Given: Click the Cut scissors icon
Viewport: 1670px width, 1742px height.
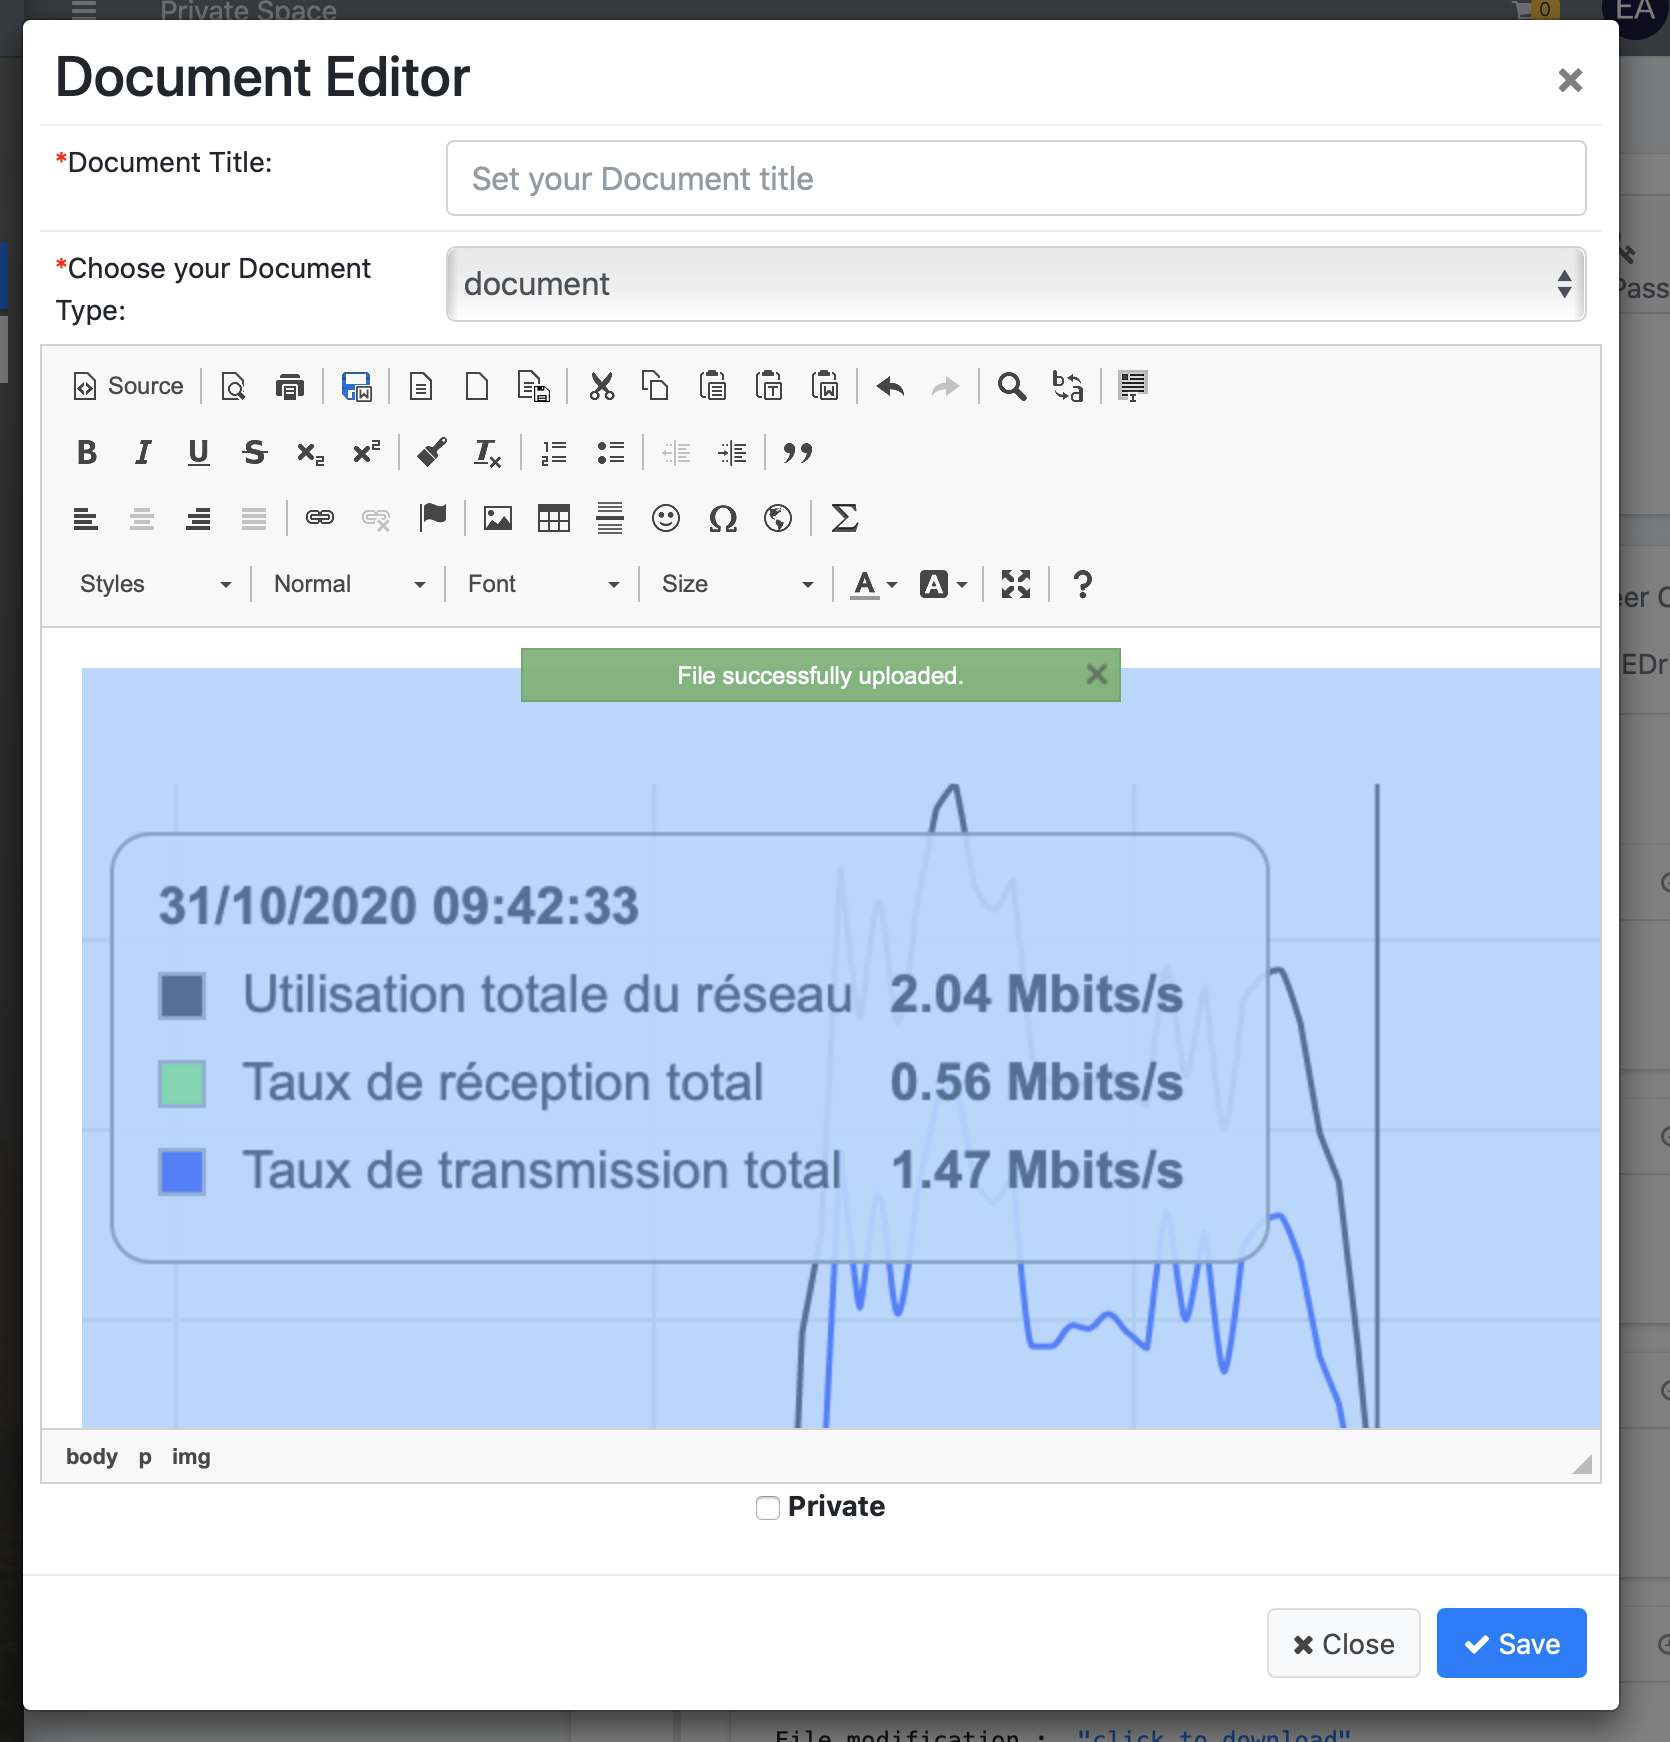Looking at the screenshot, I should (x=601, y=386).
